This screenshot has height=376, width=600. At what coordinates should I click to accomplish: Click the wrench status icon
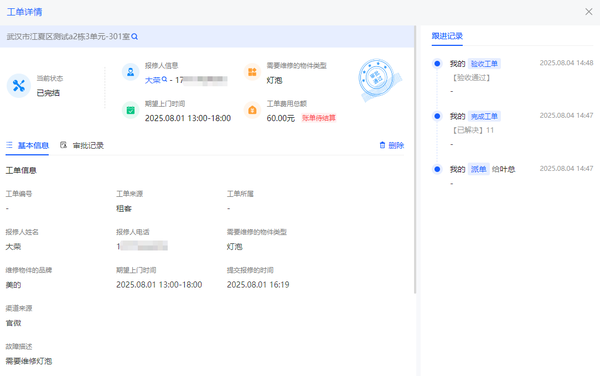tap(19, 86)
